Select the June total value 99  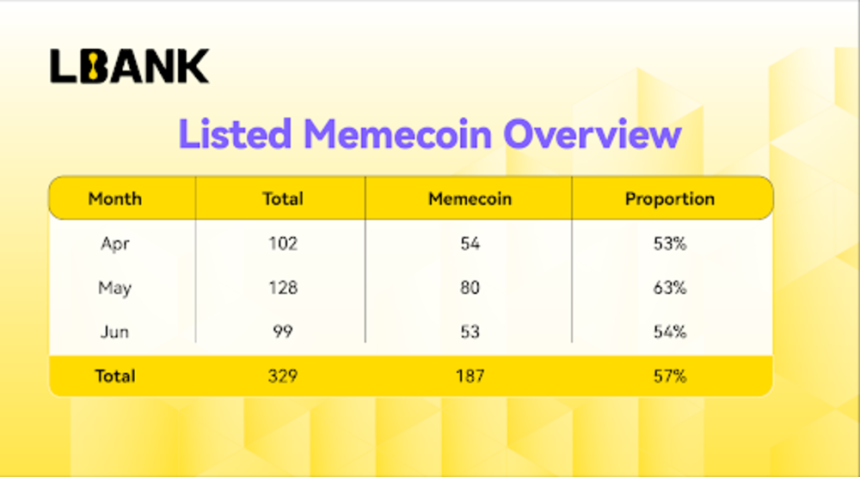282,332
